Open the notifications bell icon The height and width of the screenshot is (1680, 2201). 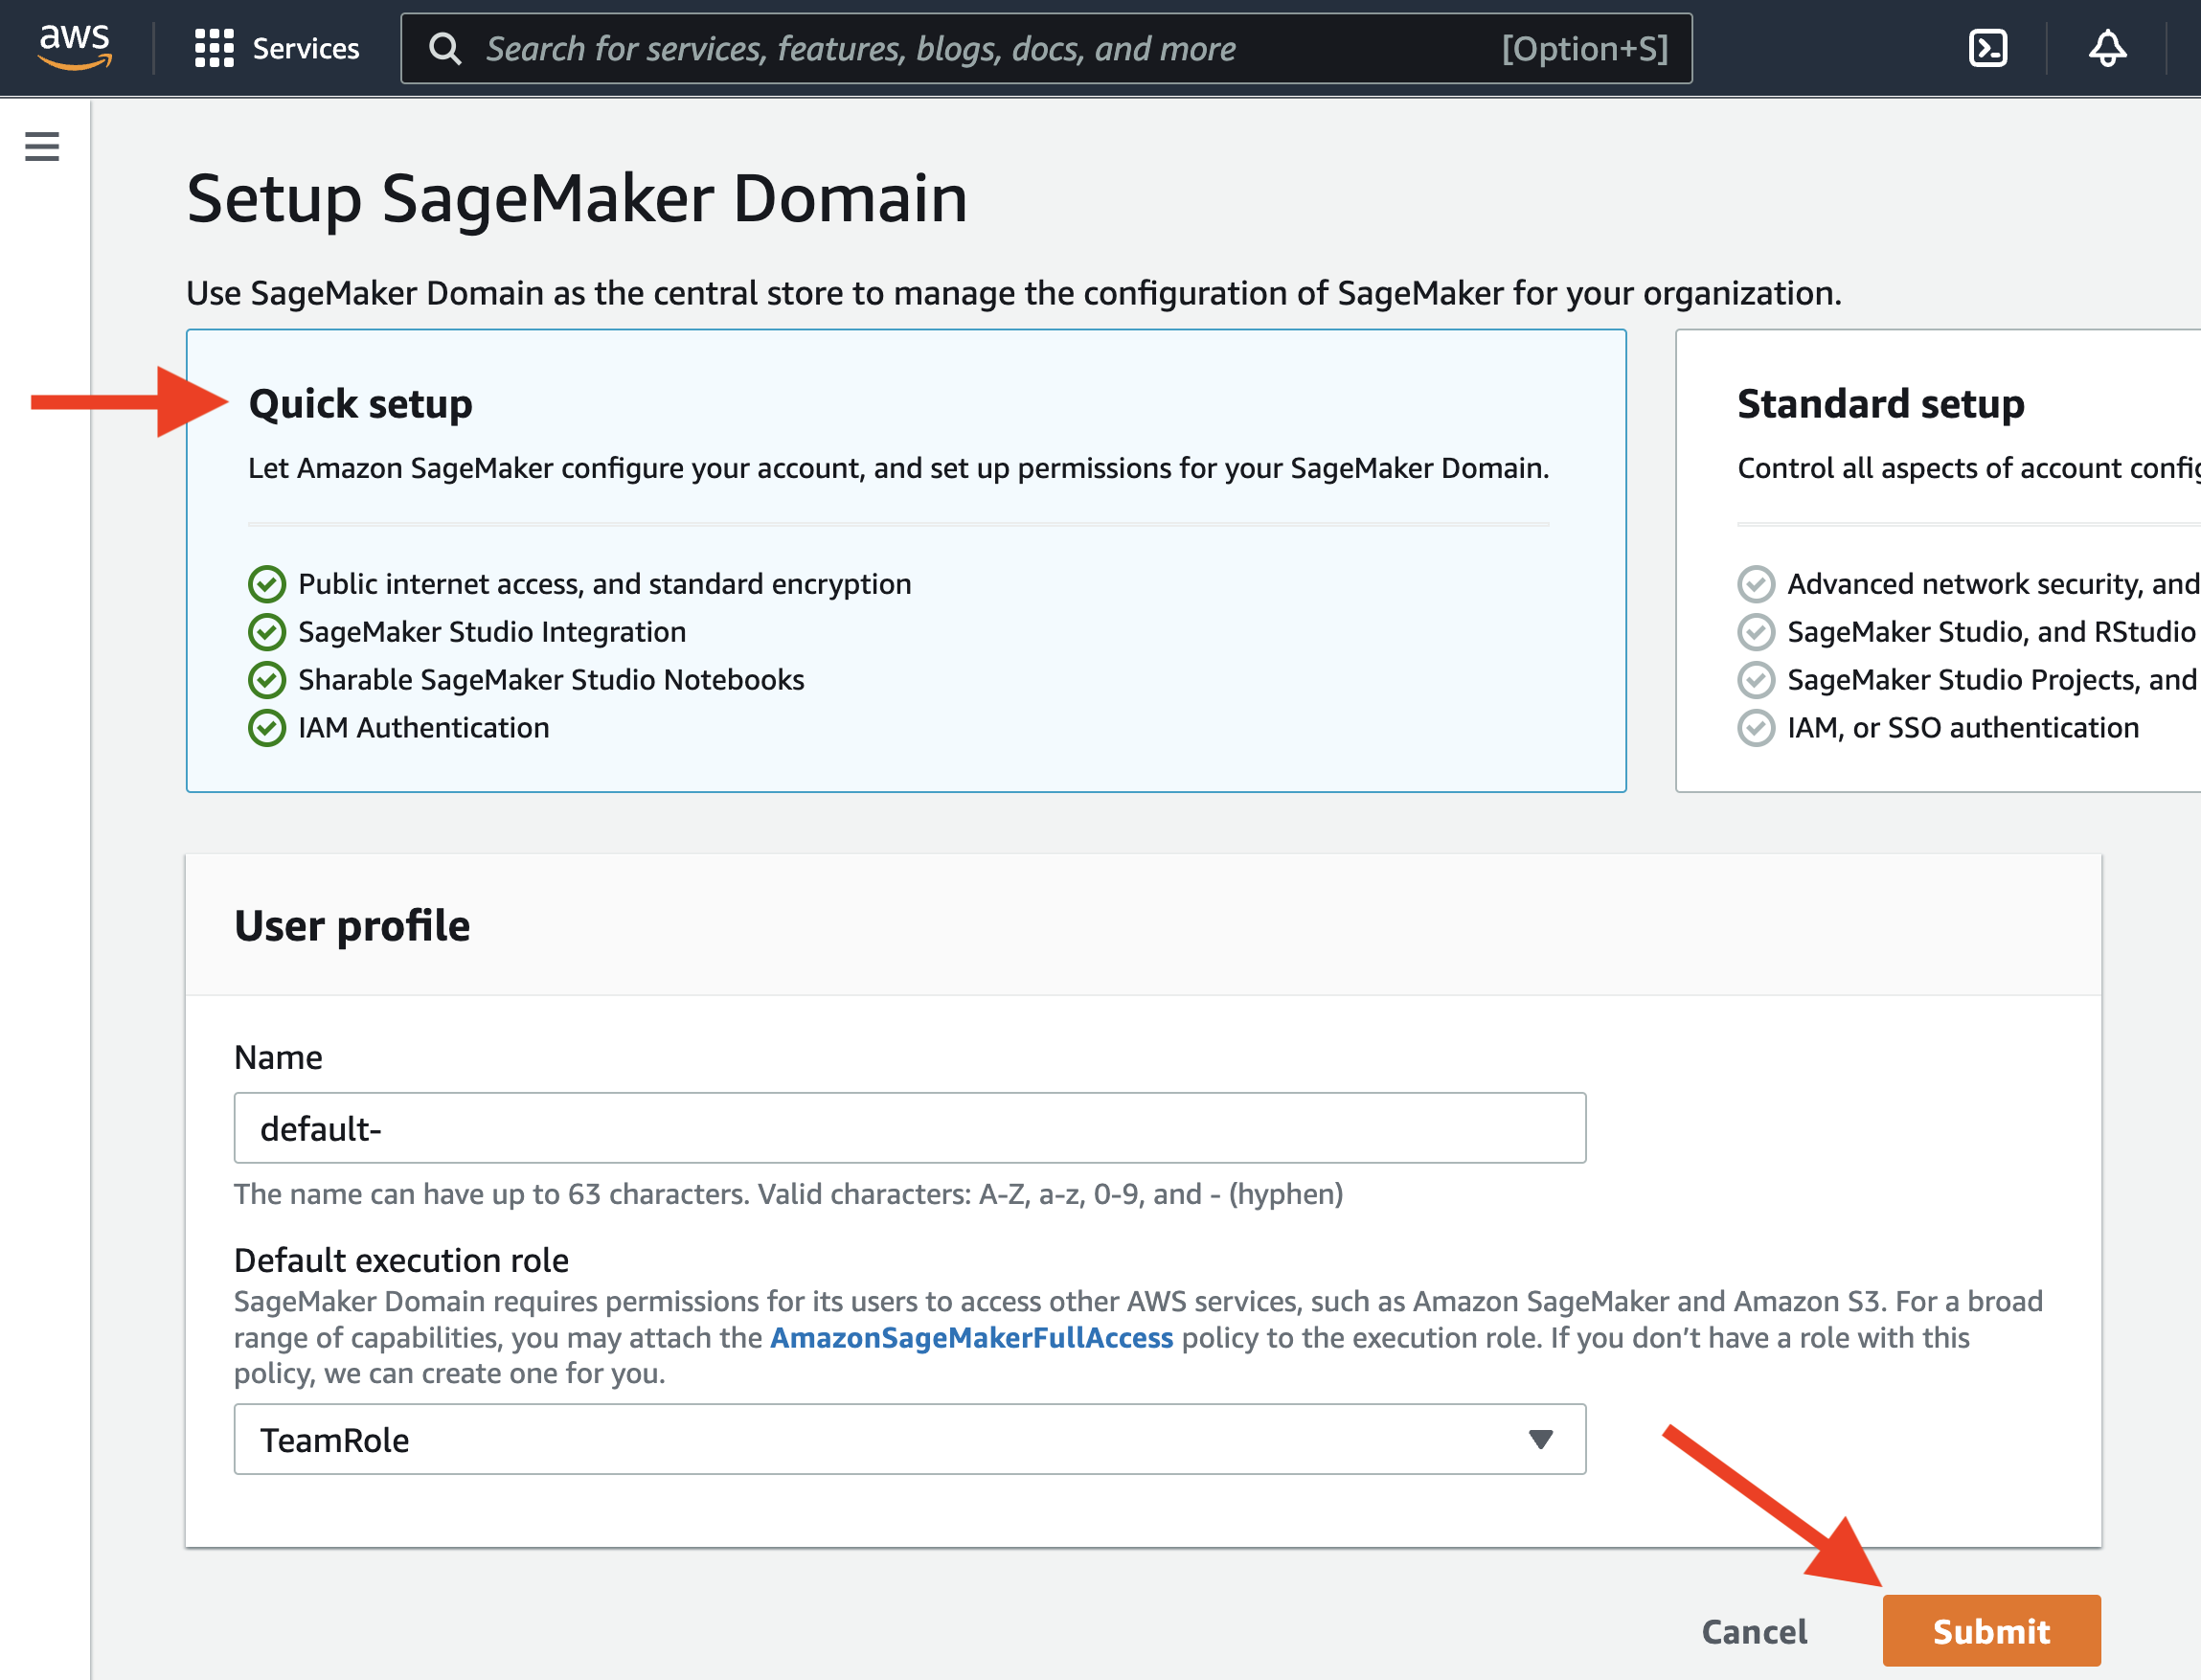2107,48
